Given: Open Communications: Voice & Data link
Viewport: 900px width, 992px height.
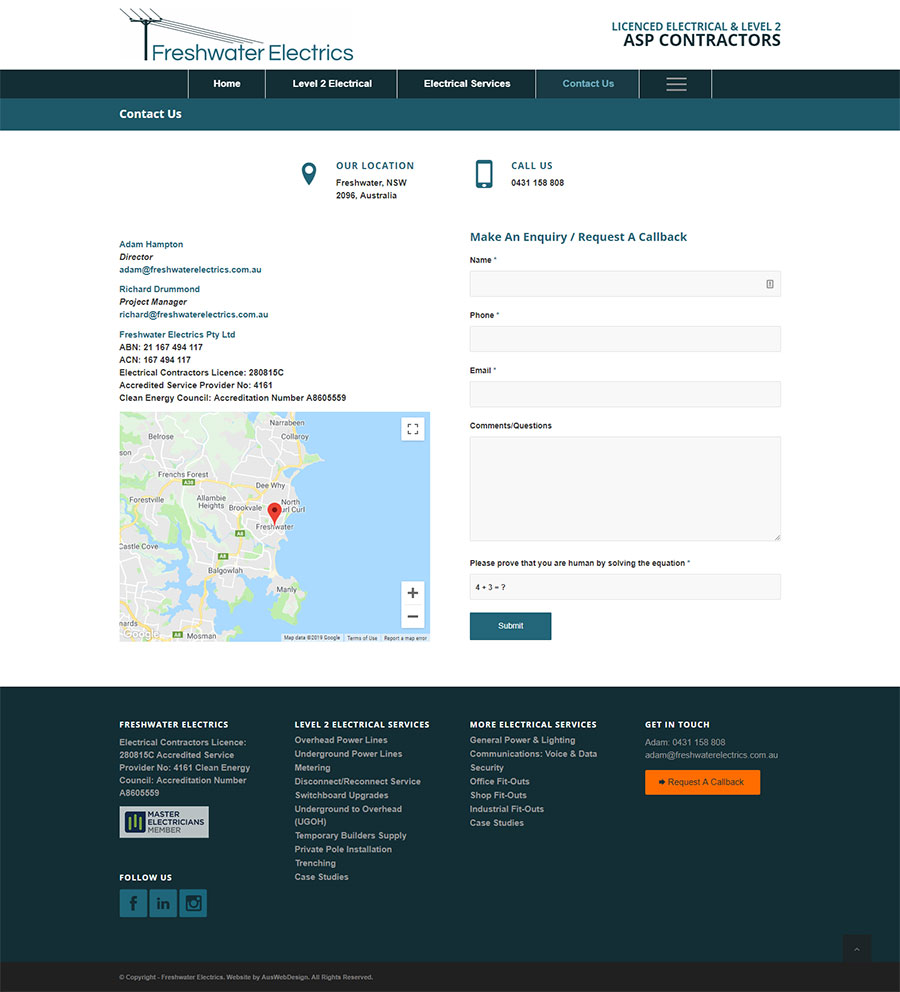Looking at the screenshot, I should click(533, 754).
